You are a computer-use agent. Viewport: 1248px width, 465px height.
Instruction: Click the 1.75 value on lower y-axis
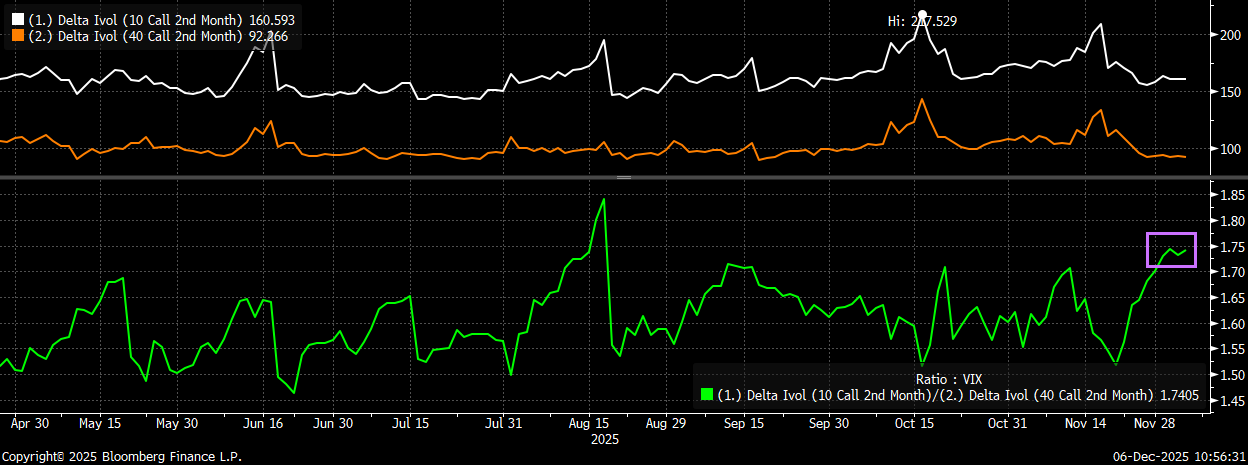[x=1230, y=247]
